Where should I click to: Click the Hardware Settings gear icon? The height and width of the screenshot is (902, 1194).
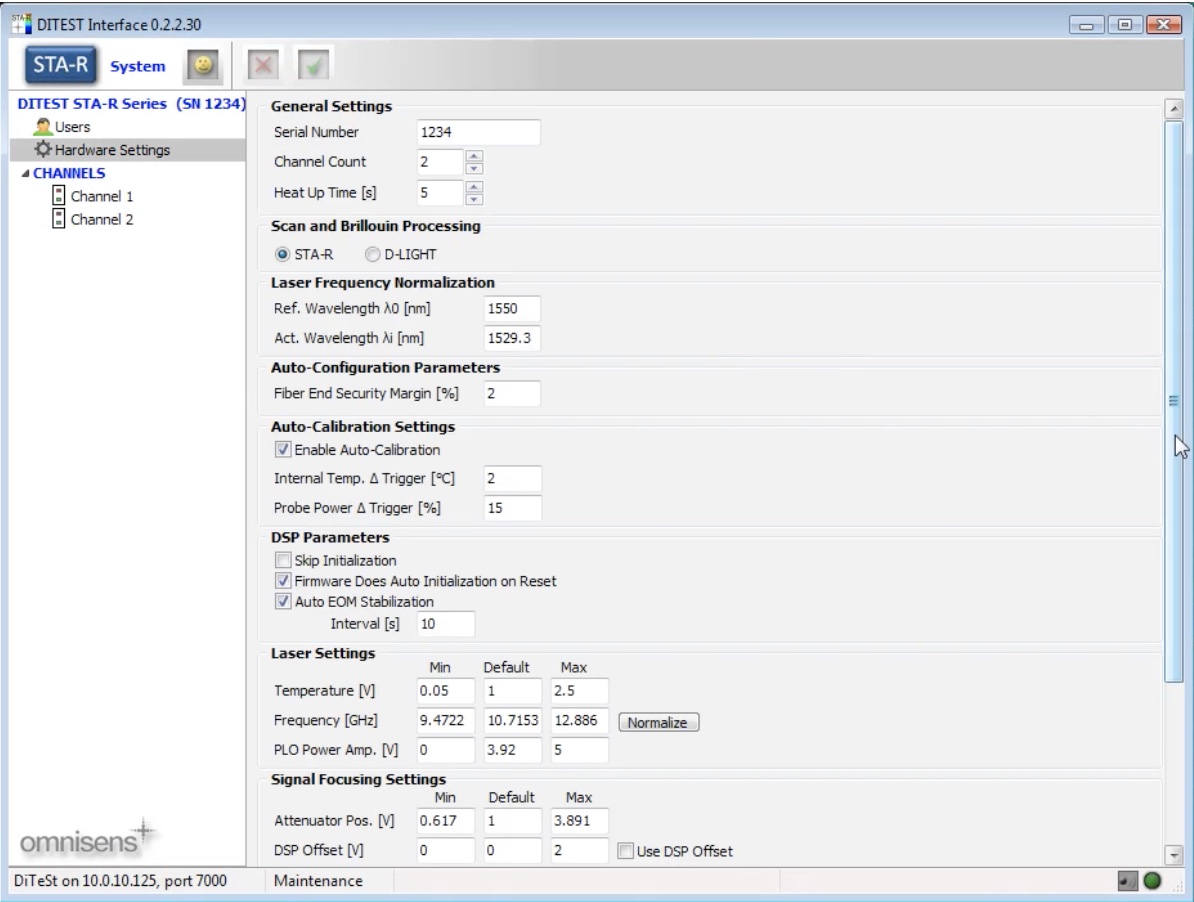pos(43,149)
